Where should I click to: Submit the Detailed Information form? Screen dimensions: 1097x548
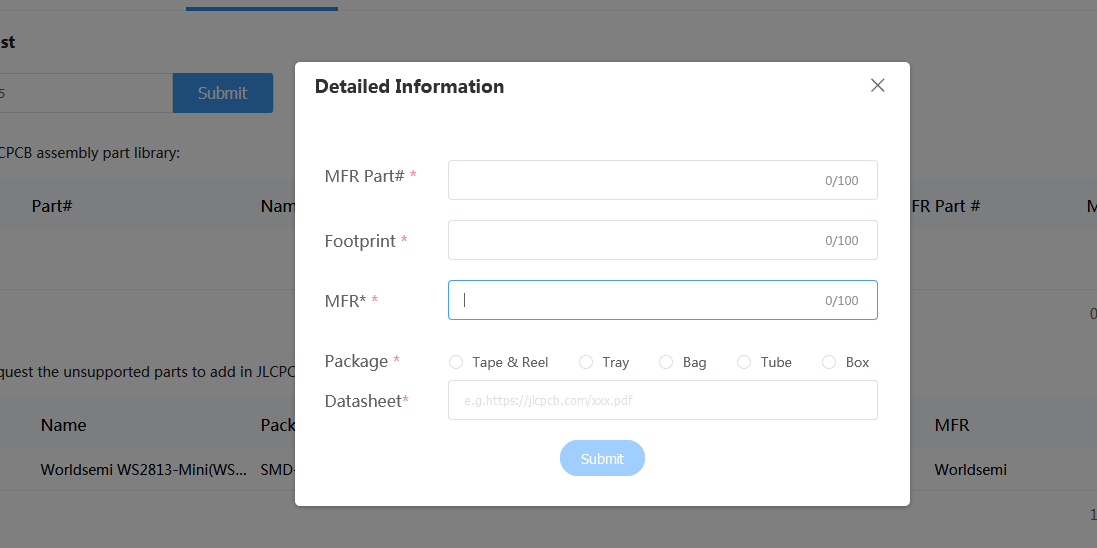[602, 458]
